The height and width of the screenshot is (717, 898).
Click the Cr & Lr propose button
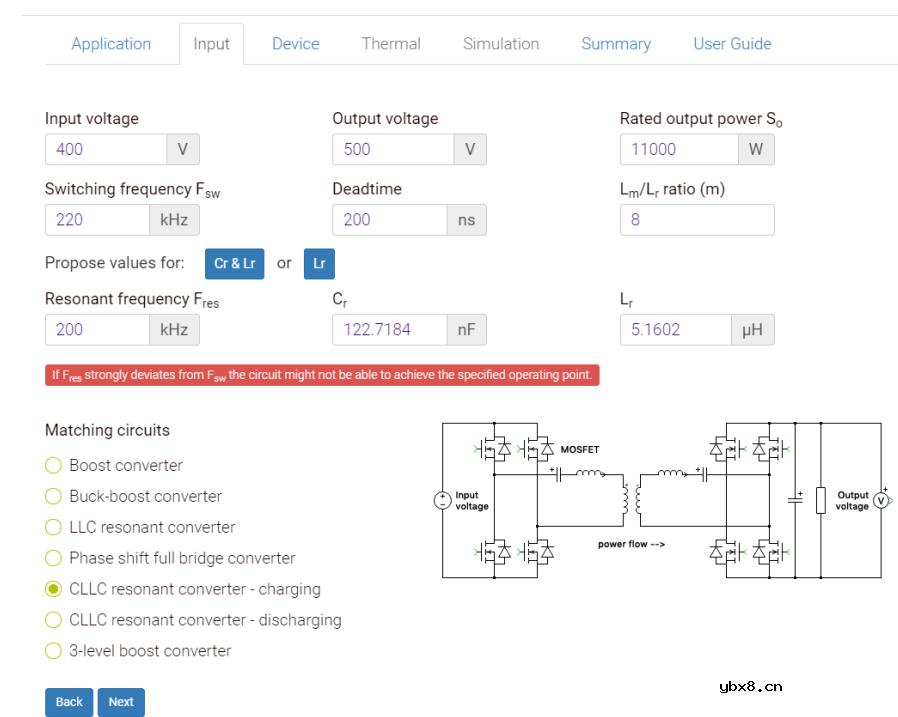(x=235, y=263)
